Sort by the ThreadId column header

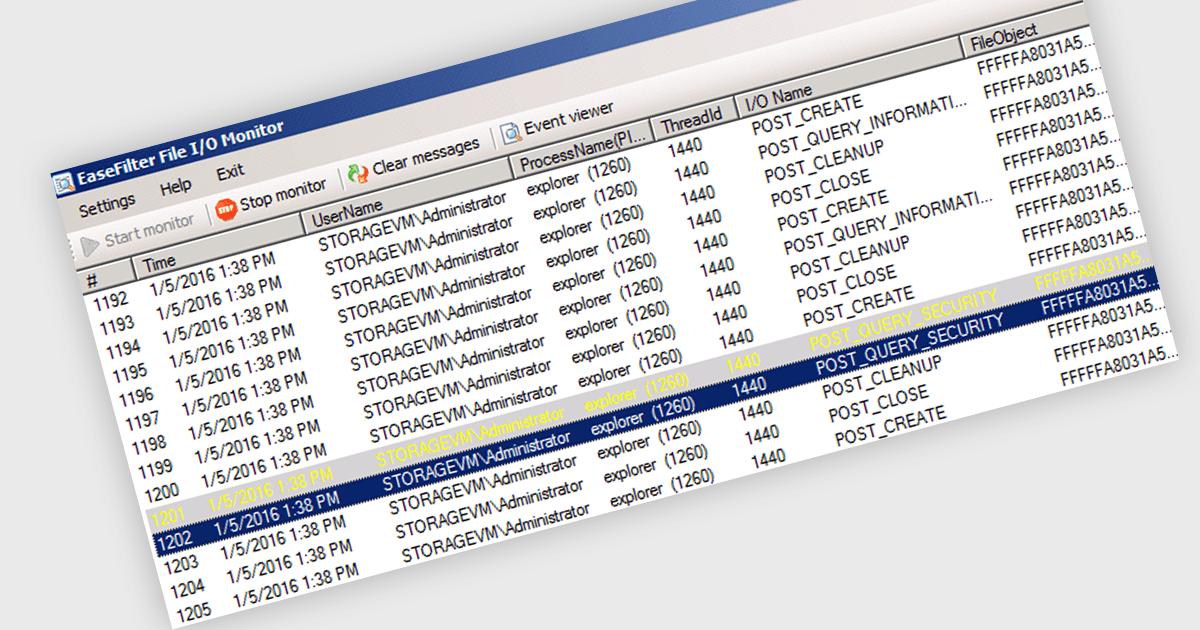pos(693,121)
